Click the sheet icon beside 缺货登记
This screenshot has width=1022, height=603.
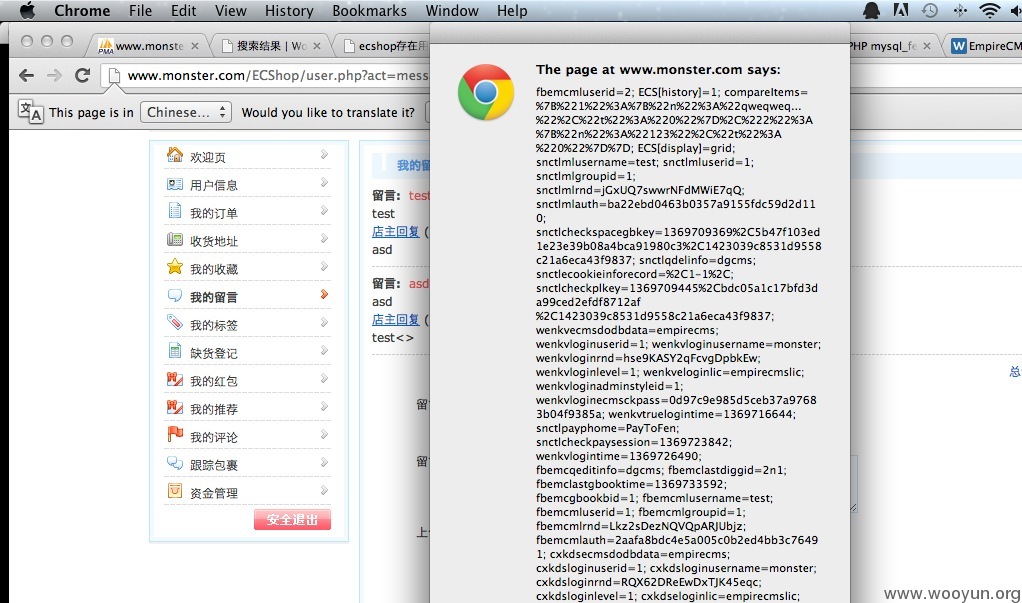[x=175, y=351]
